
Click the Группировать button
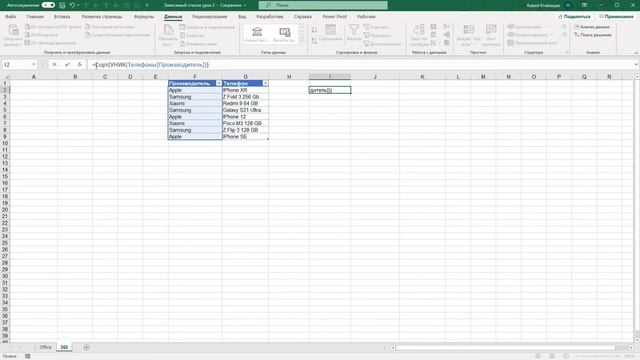tap(524, 27)
